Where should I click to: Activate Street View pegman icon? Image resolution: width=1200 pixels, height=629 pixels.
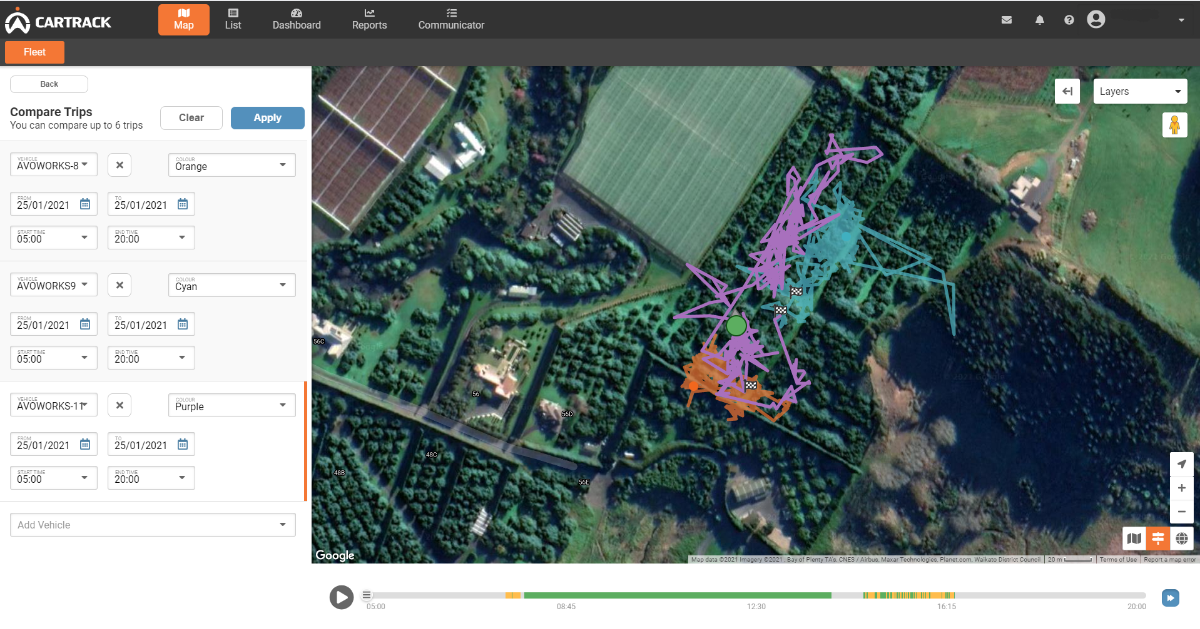point(1174,125)
